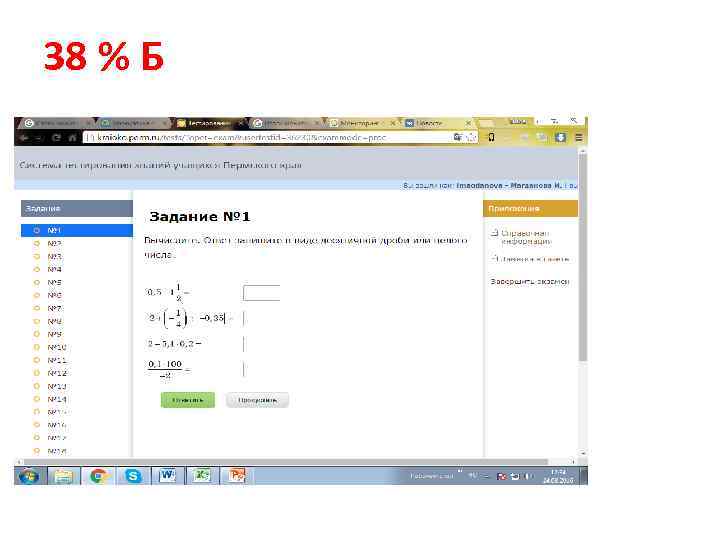Open the second link under Приложения

tap(534, 259)
